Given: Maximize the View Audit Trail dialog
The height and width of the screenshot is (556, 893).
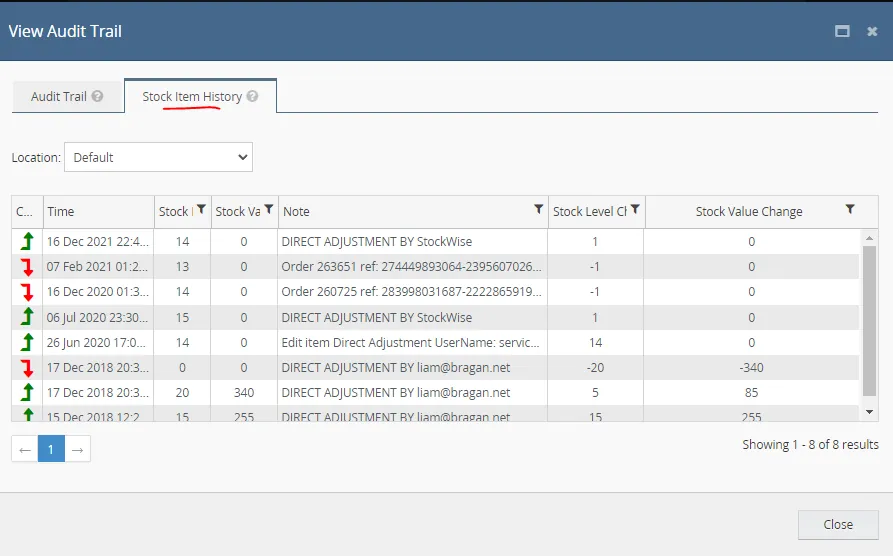Looking at the screenshot, I should pos(842,31).
